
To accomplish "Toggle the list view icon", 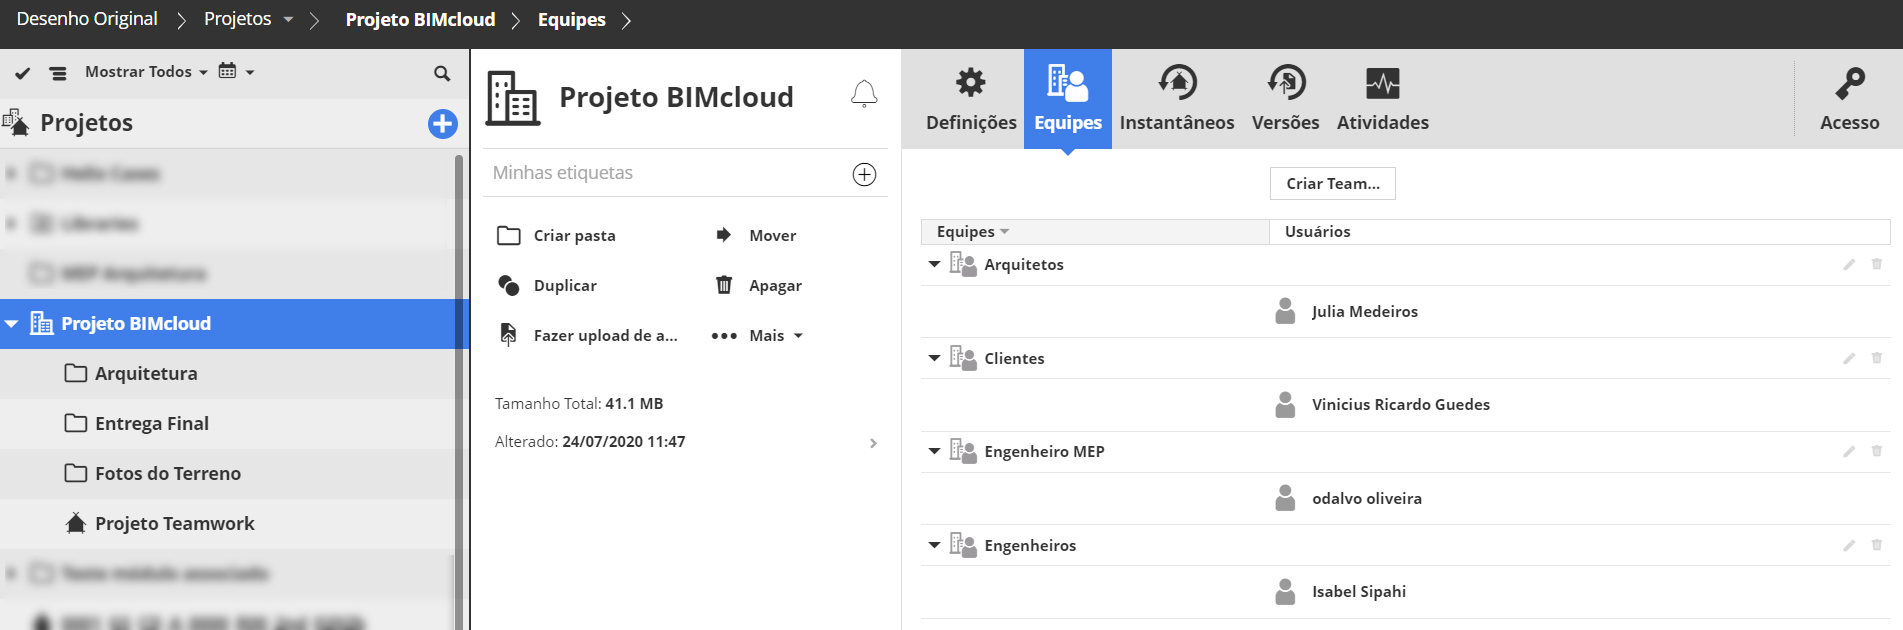I will 58,73.
